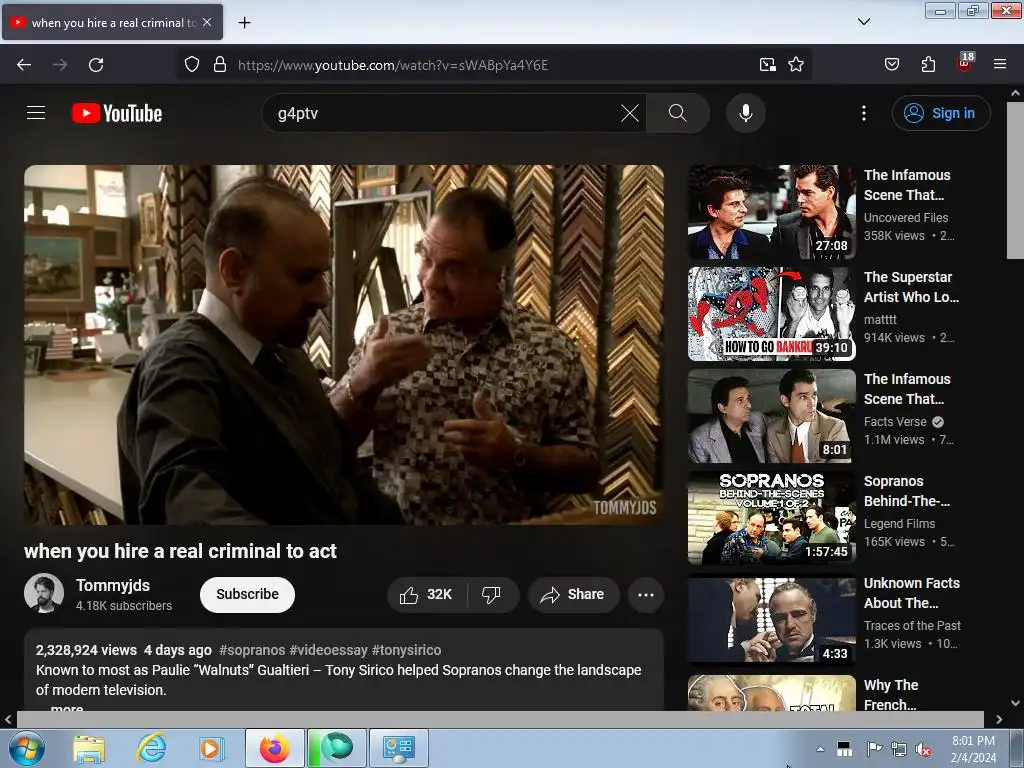1024x768 pixels.
Task: Open the 8:01 Facts Verse video thumbnail
Action: [x=771, y=415]
